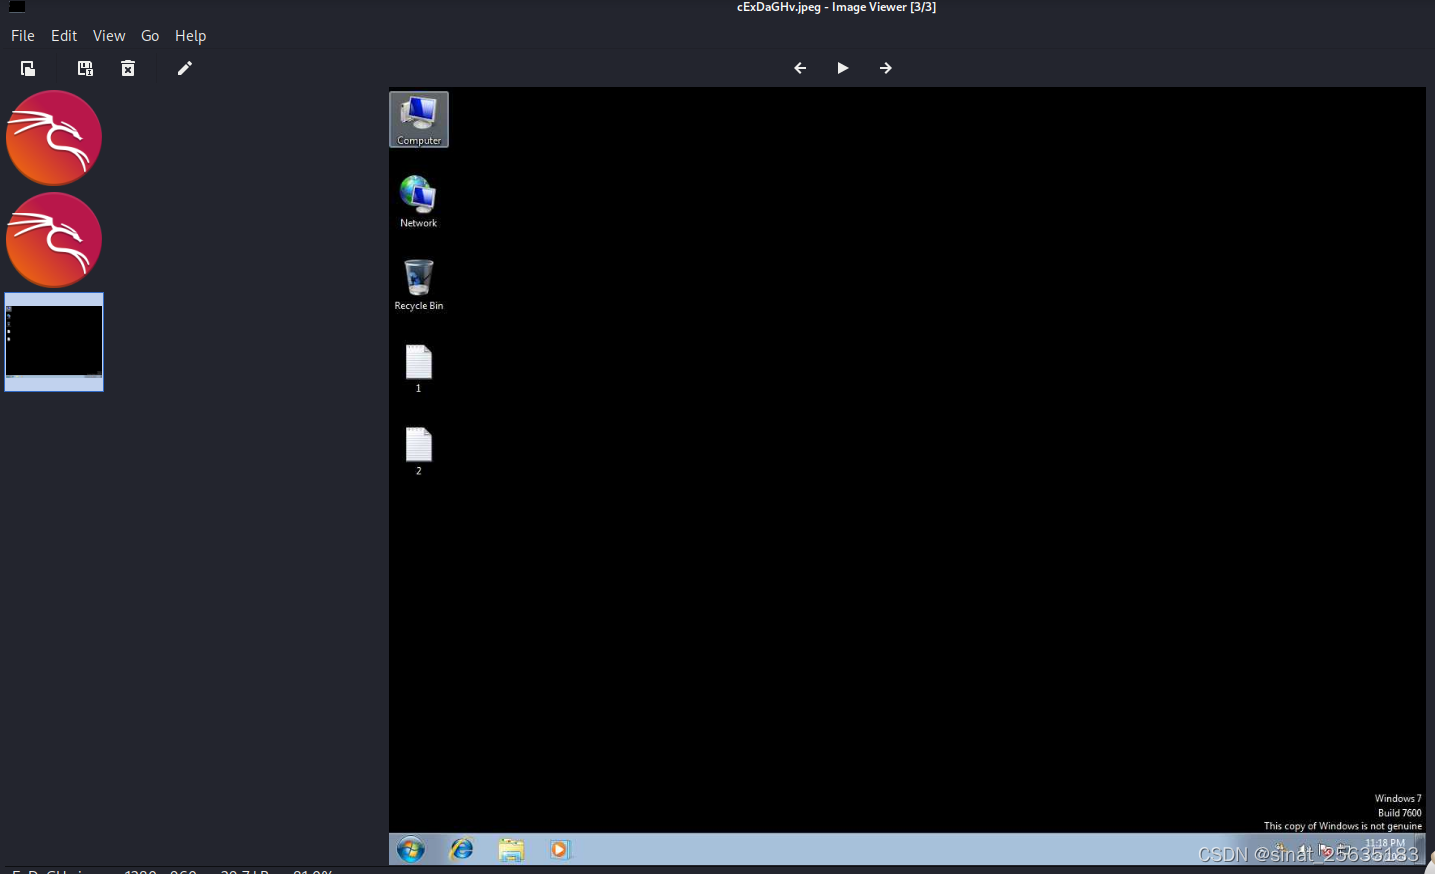The image size is (1435, 874).
Task: Click the window menu icon in the title bar
Action: coord(17,6)
